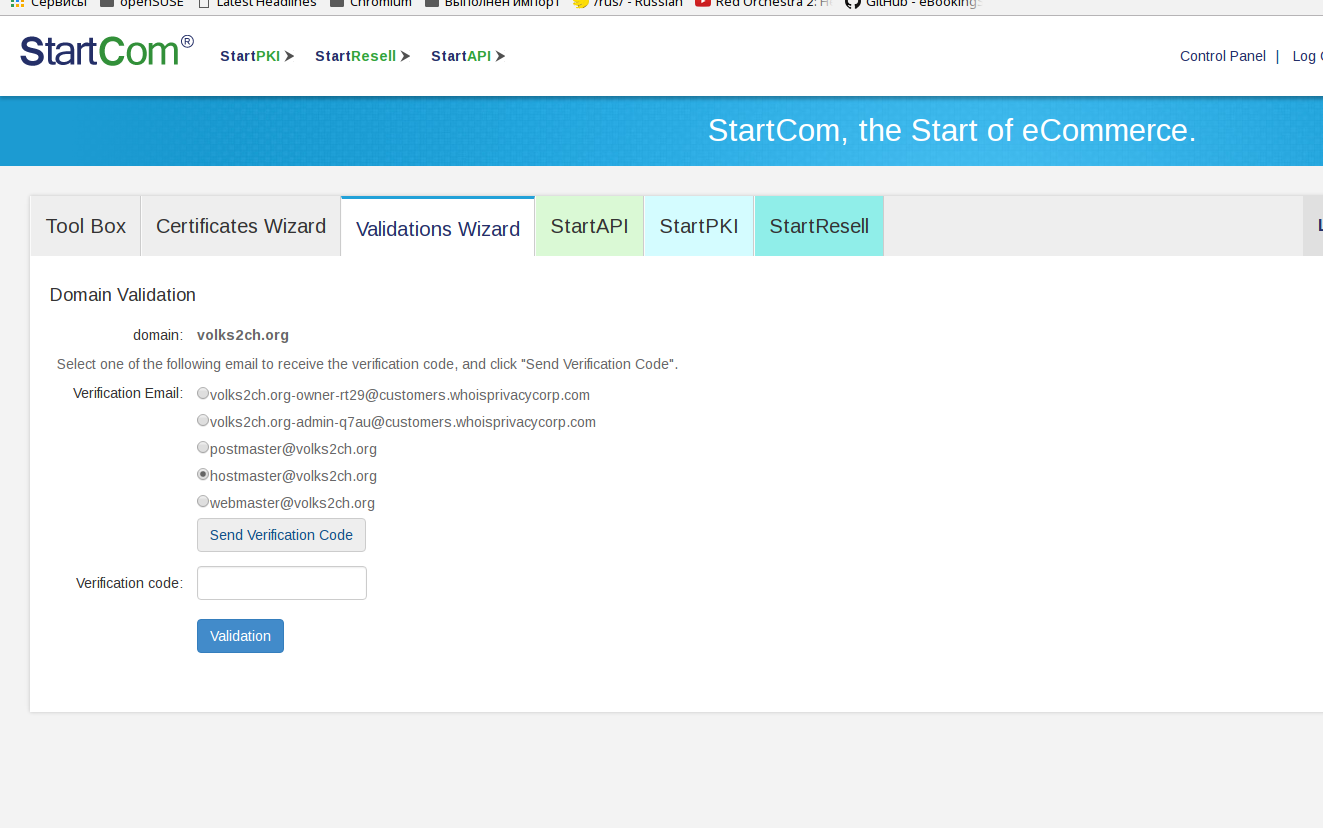
Task: Choose hostmaster@volks2ch.org radio button
Action: coord(203,475)
